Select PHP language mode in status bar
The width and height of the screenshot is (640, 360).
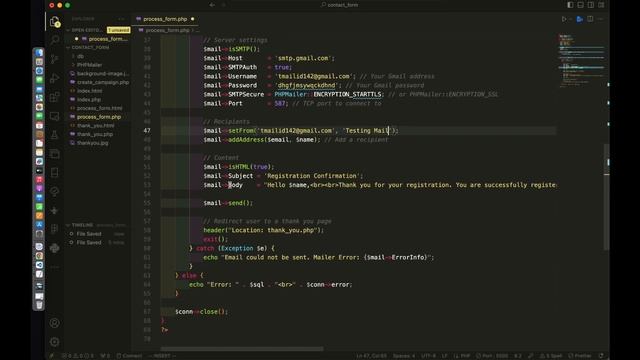pyautogui.click(x=462, y=356)
